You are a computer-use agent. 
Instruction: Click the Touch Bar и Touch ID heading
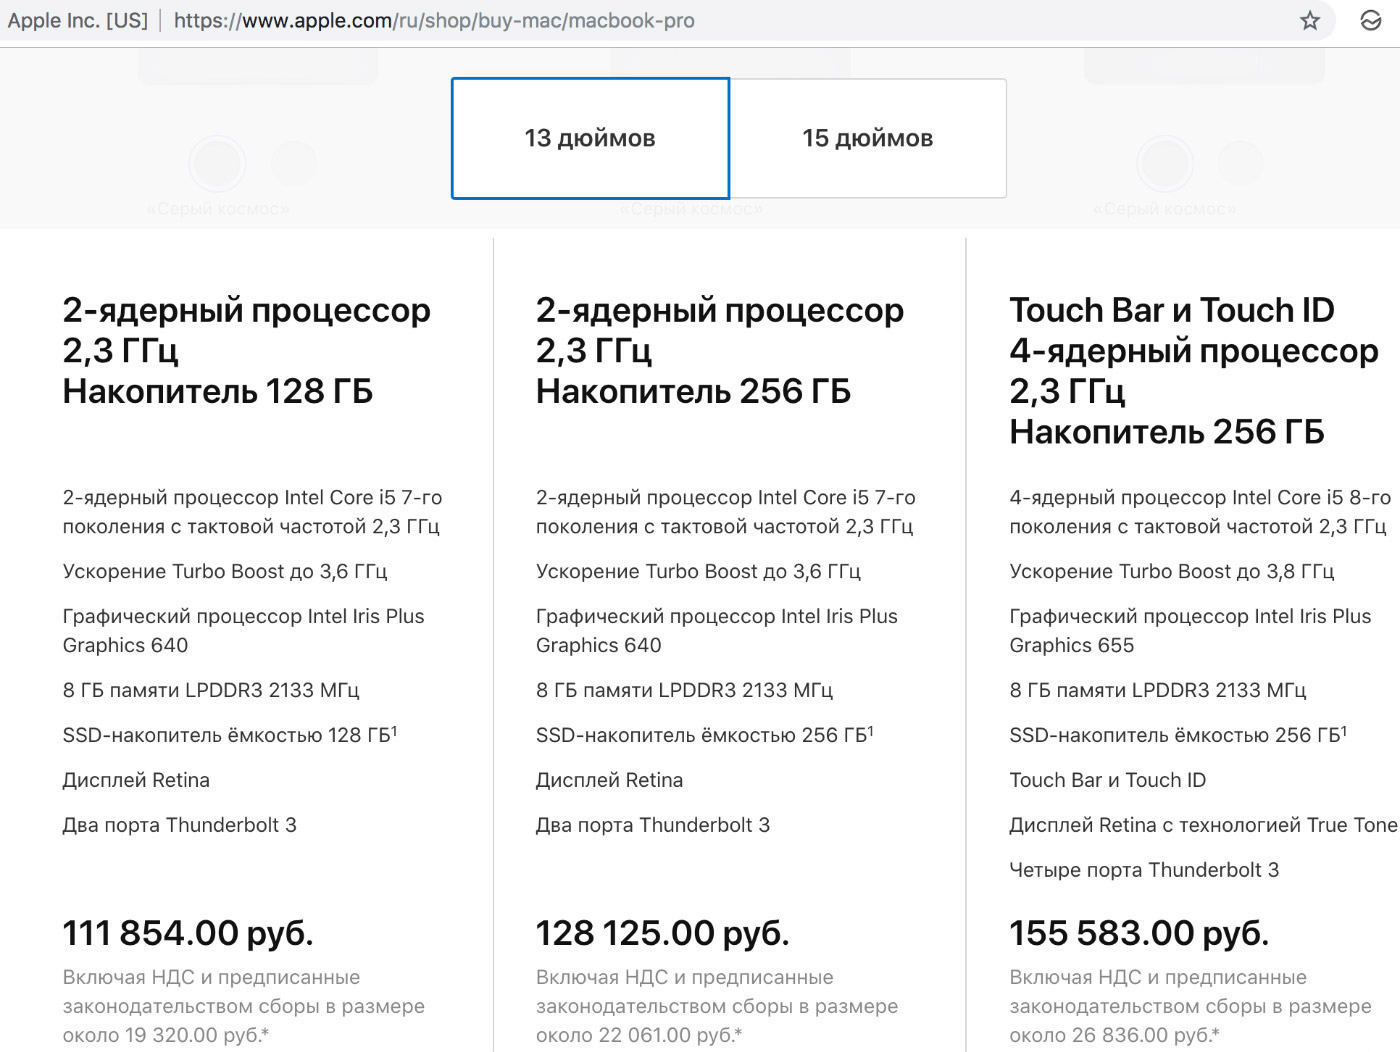tap(1172, 310)
